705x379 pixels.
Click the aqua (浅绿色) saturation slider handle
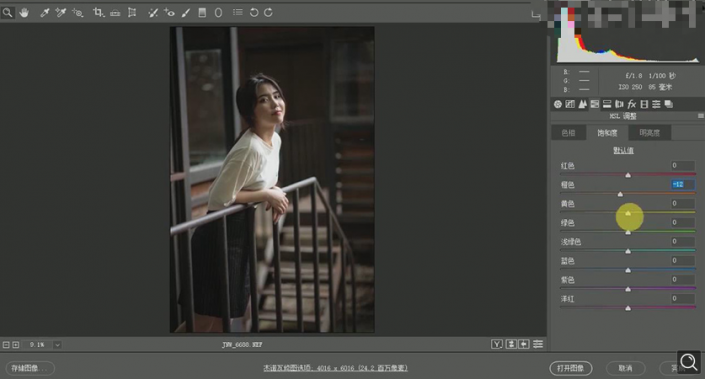point(628,251)
